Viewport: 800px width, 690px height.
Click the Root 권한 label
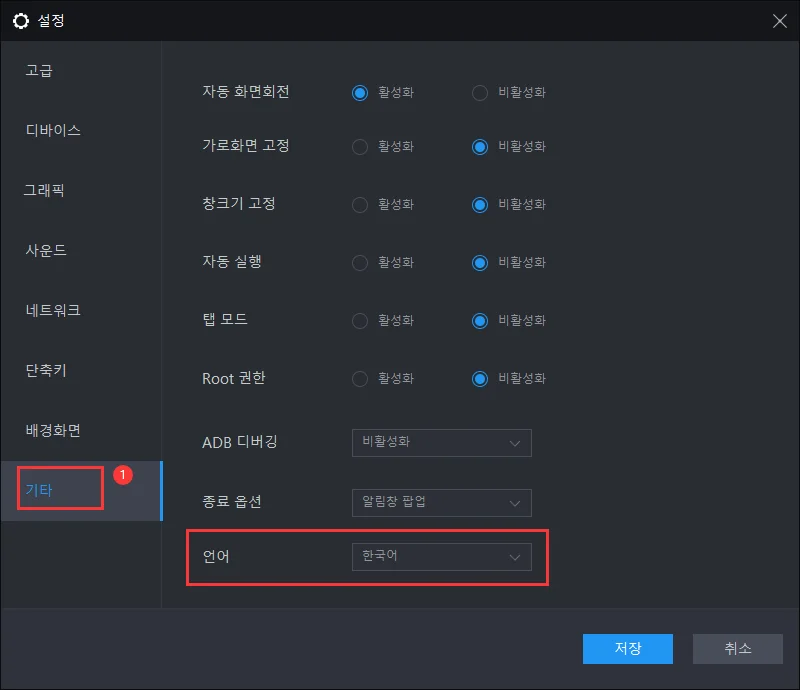234,378
